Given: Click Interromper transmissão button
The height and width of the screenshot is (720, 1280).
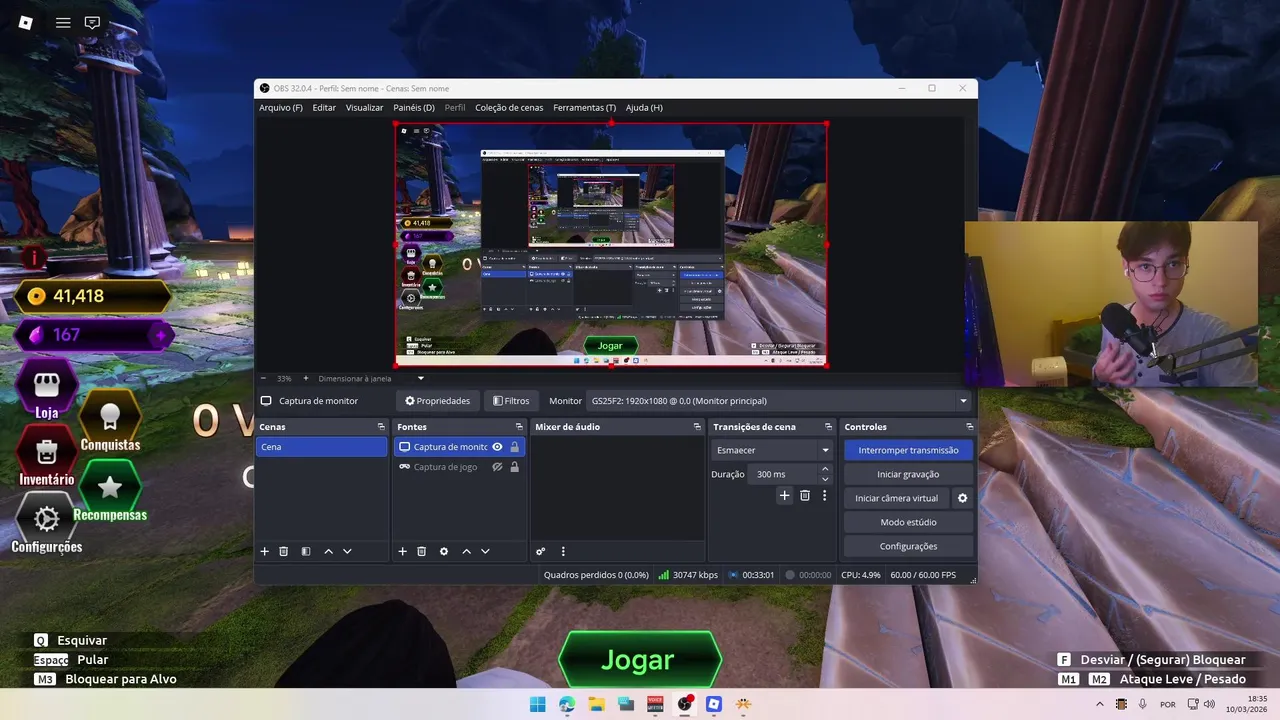Looking at the screenshot, I should [x=908, y=450].
